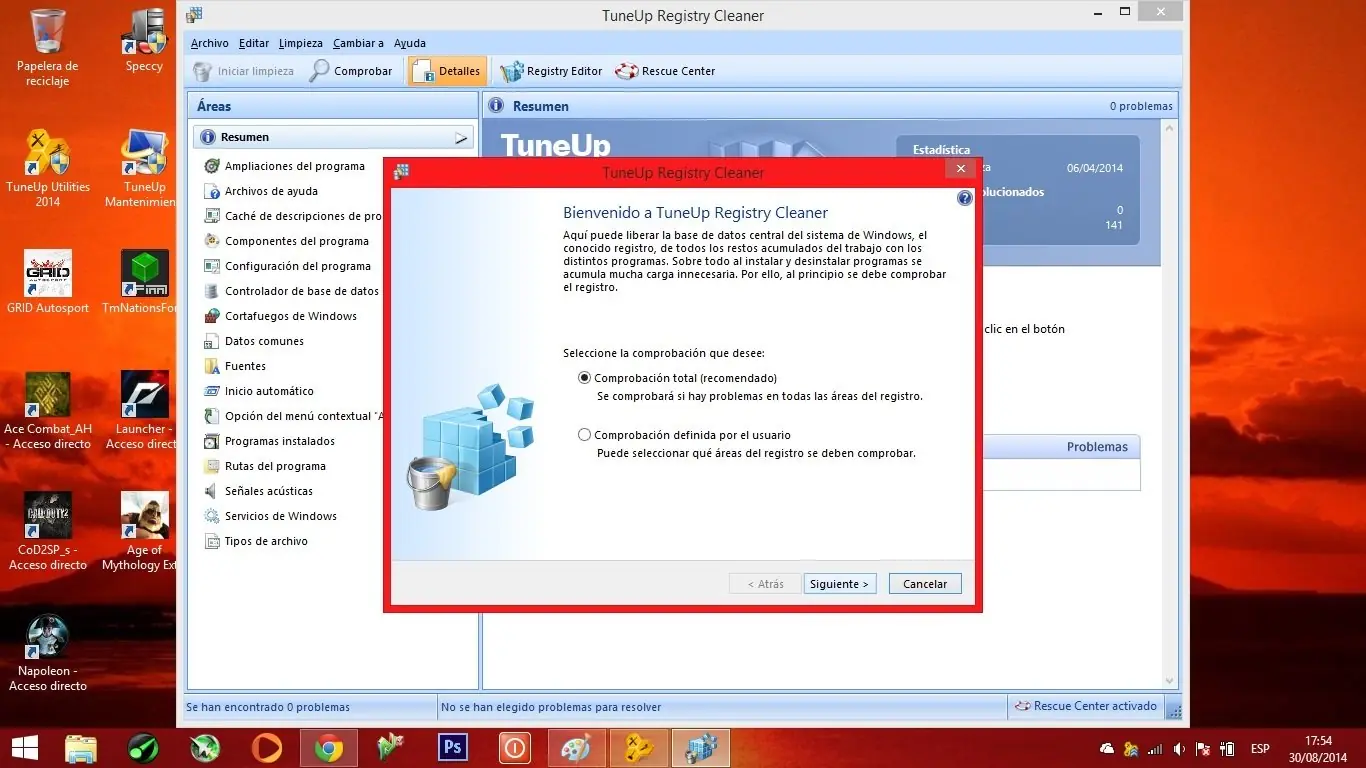Open the CoD2SP_s desktop shortcut

coord(48,531)
